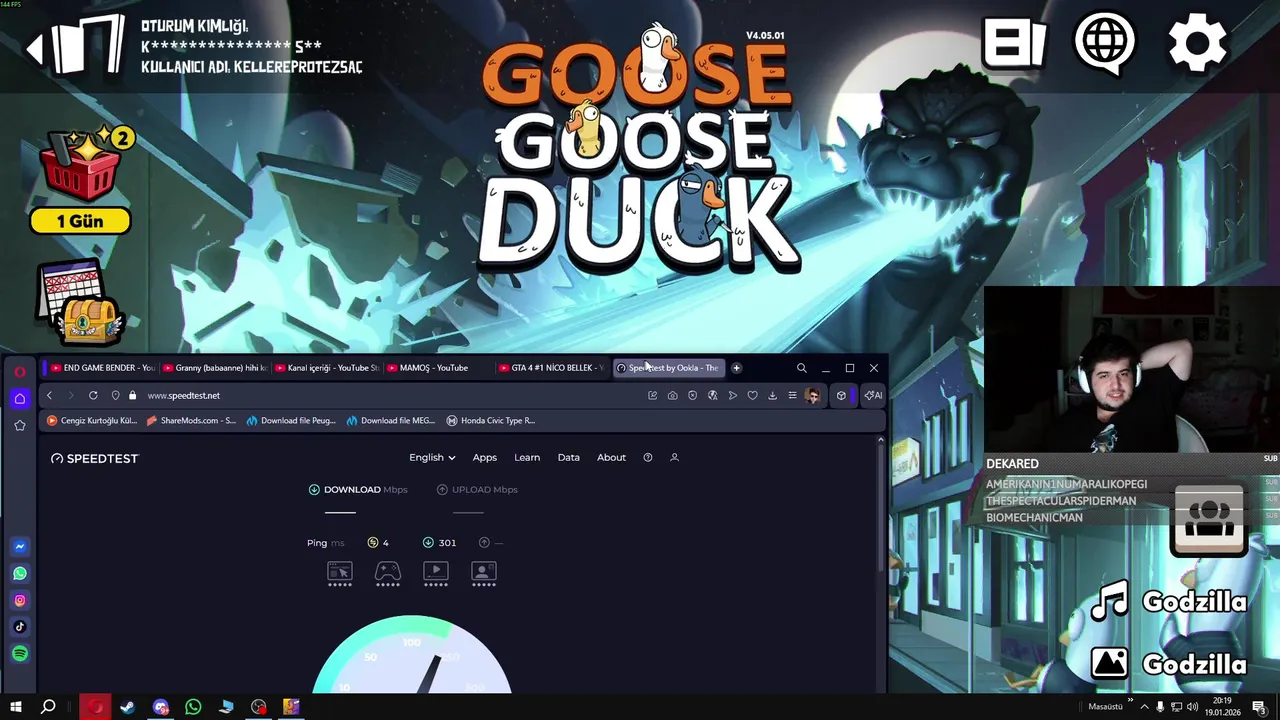Select the Speedtest by Ookla tab
The height and width of the screenshot is (720, 1280).
667,368
